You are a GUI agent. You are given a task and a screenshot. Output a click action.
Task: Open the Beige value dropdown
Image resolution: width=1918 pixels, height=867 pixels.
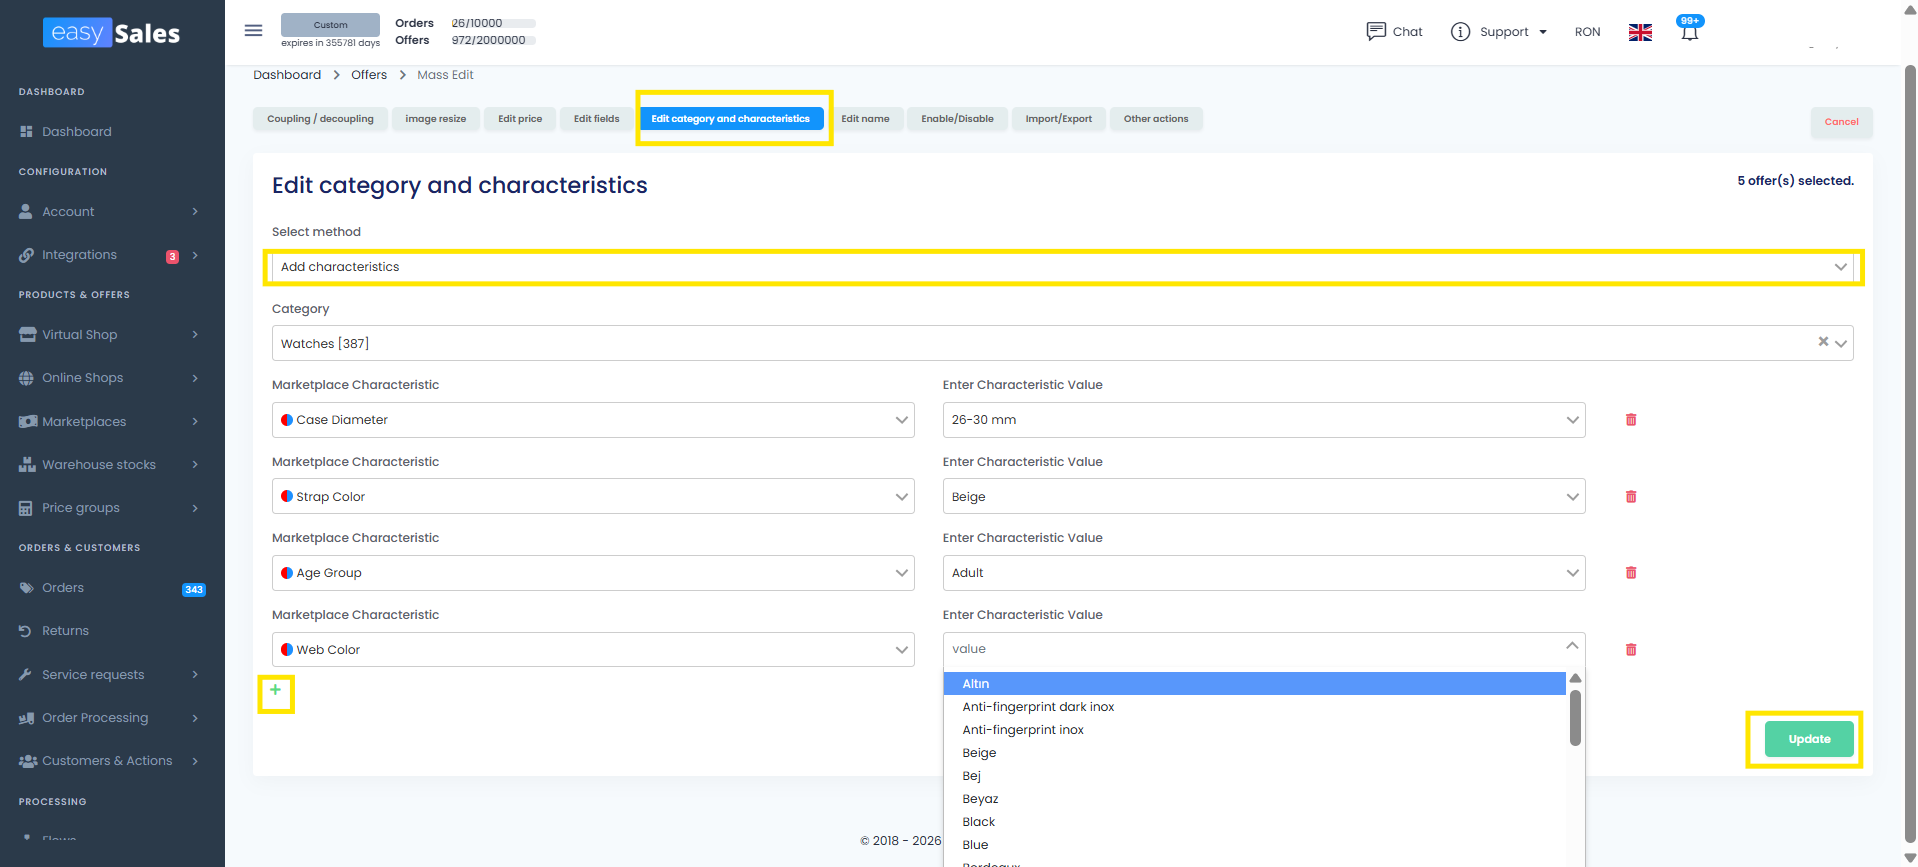point(1264,497)
